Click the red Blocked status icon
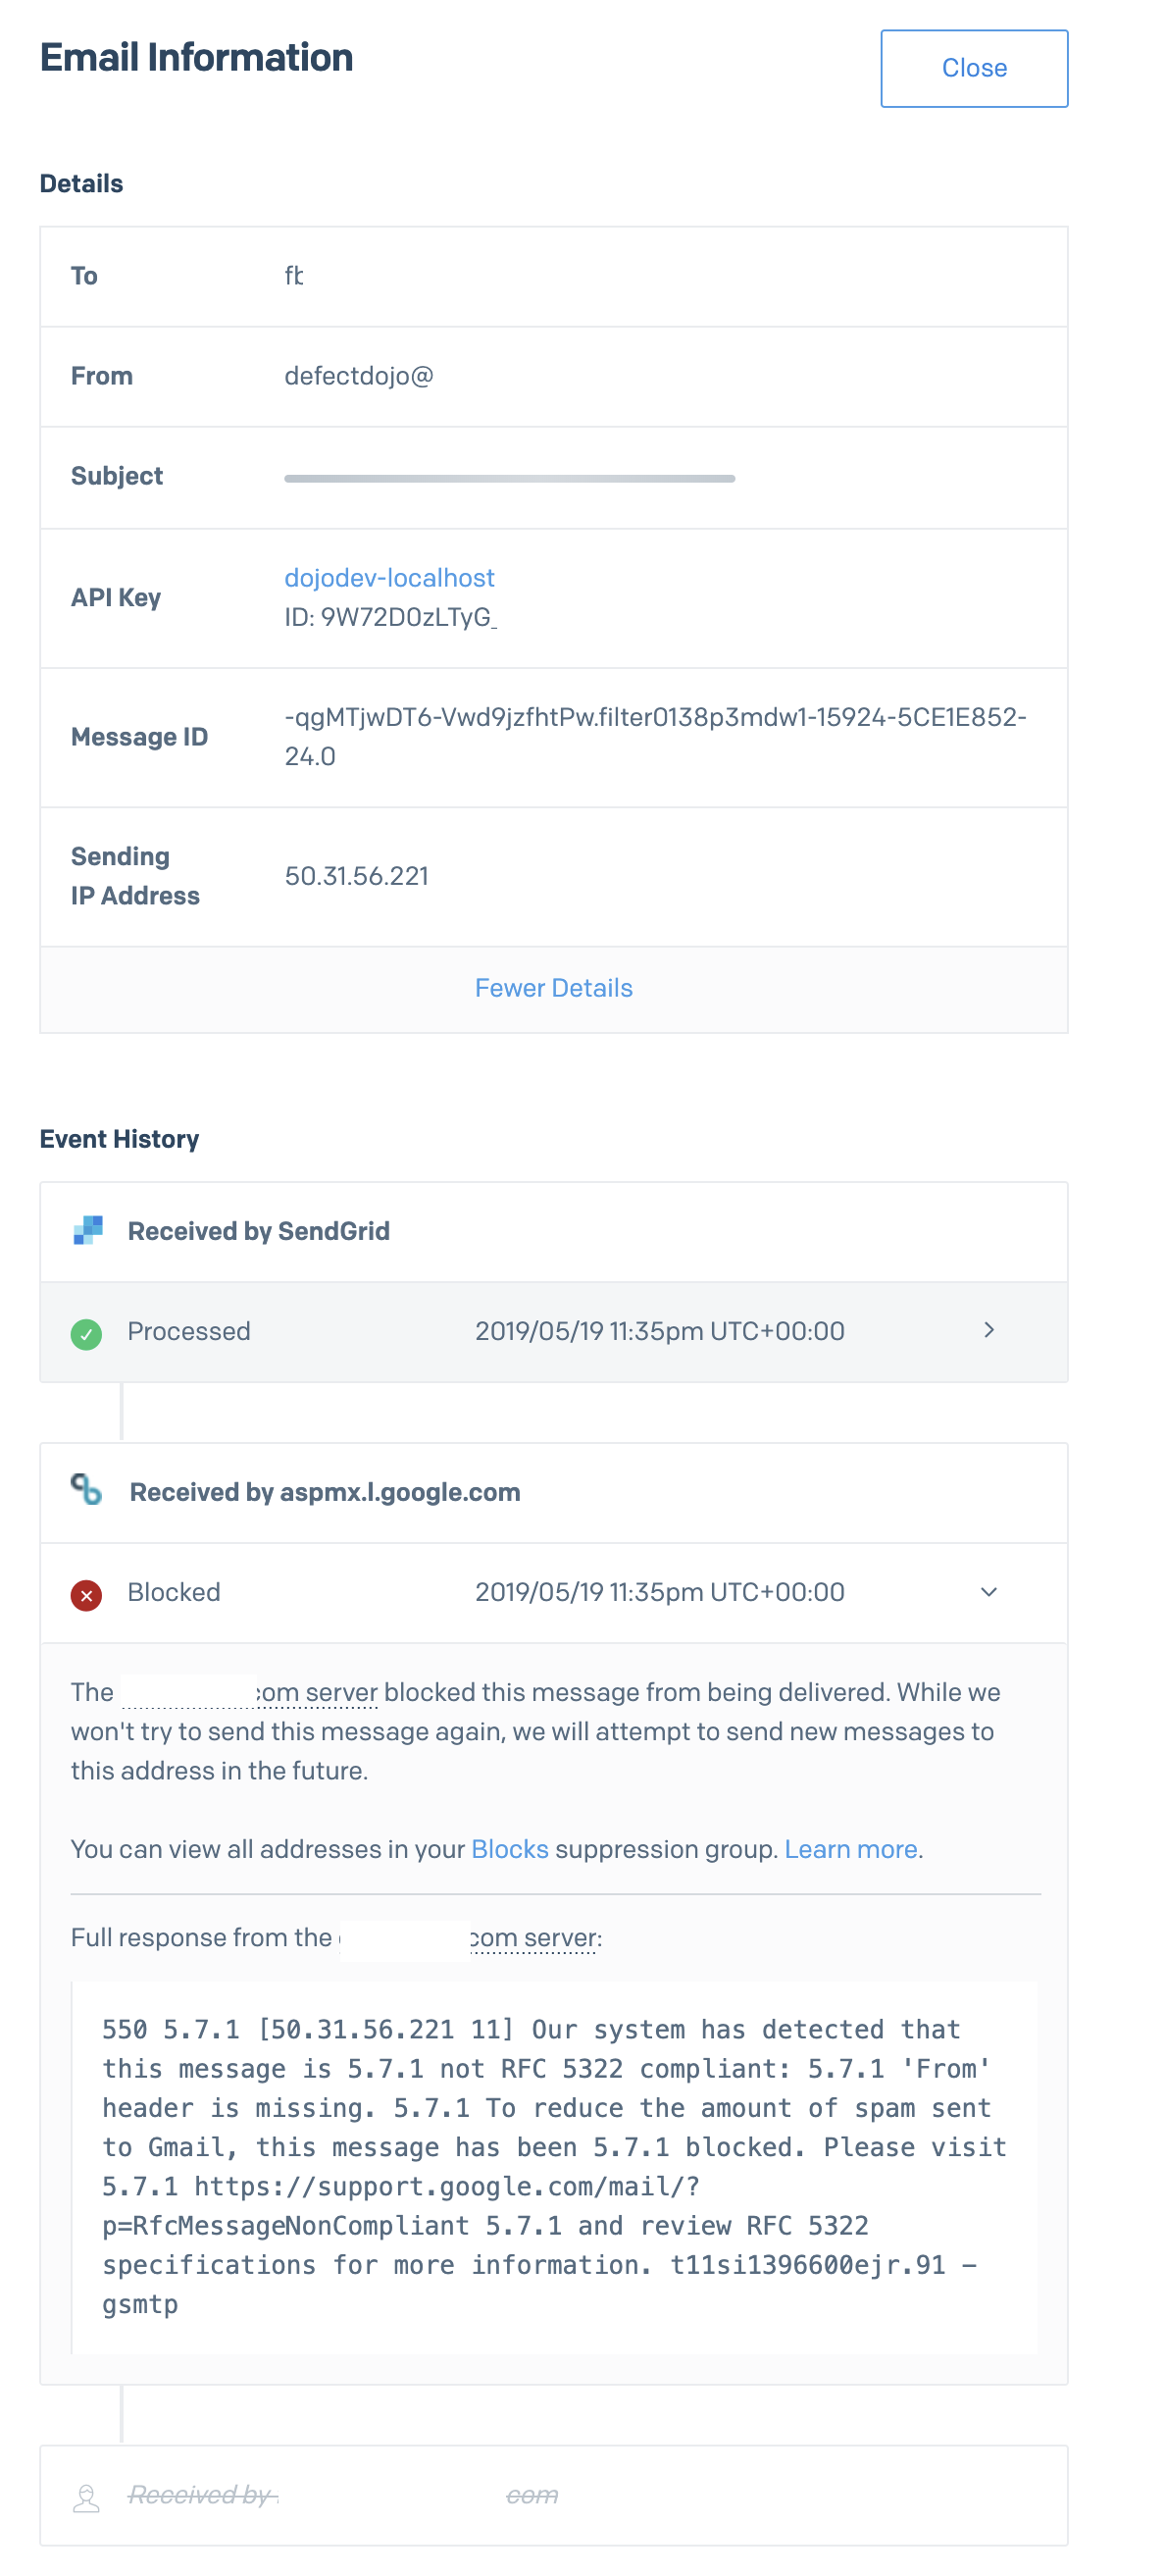1165x2576 pixels. point(86,1592)
